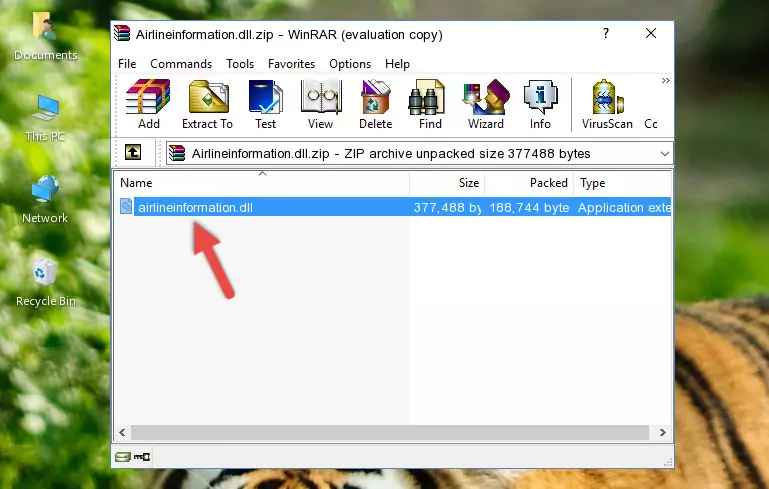Select the This PC desktop icon
769x489 pixels.
pyautogui.click(x=45, y=118)
